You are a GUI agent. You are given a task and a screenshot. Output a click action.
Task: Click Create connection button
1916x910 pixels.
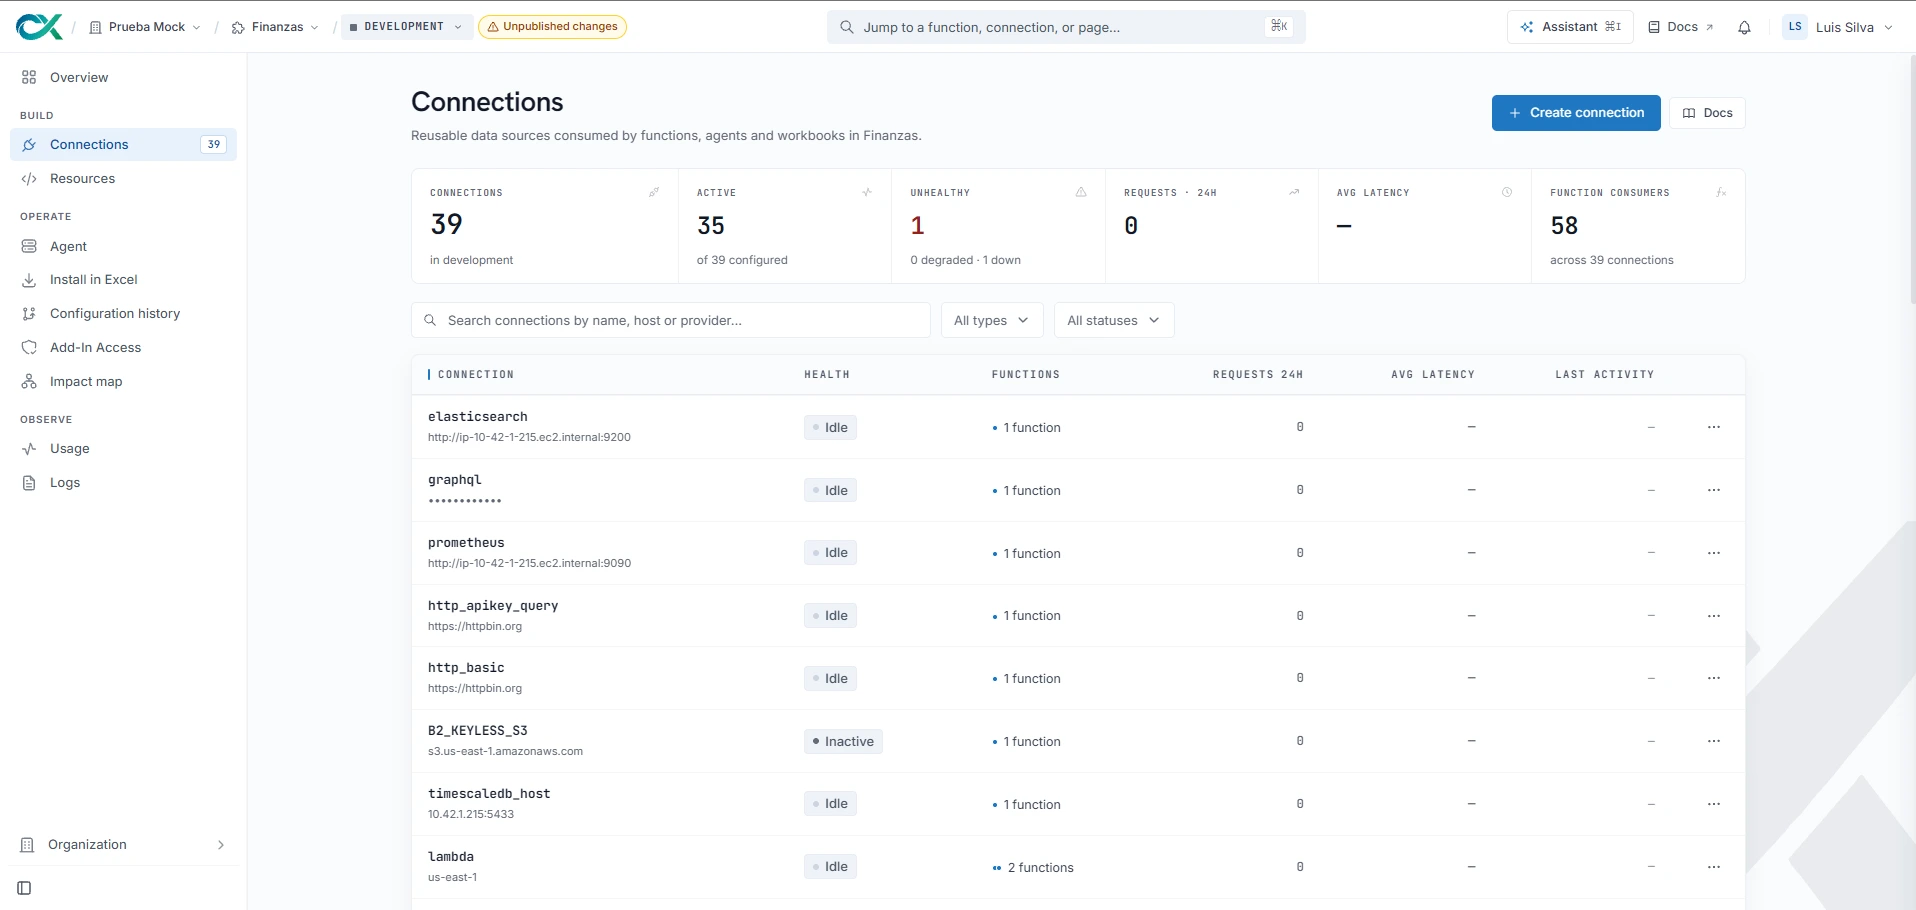click(x=1576, y=113)
